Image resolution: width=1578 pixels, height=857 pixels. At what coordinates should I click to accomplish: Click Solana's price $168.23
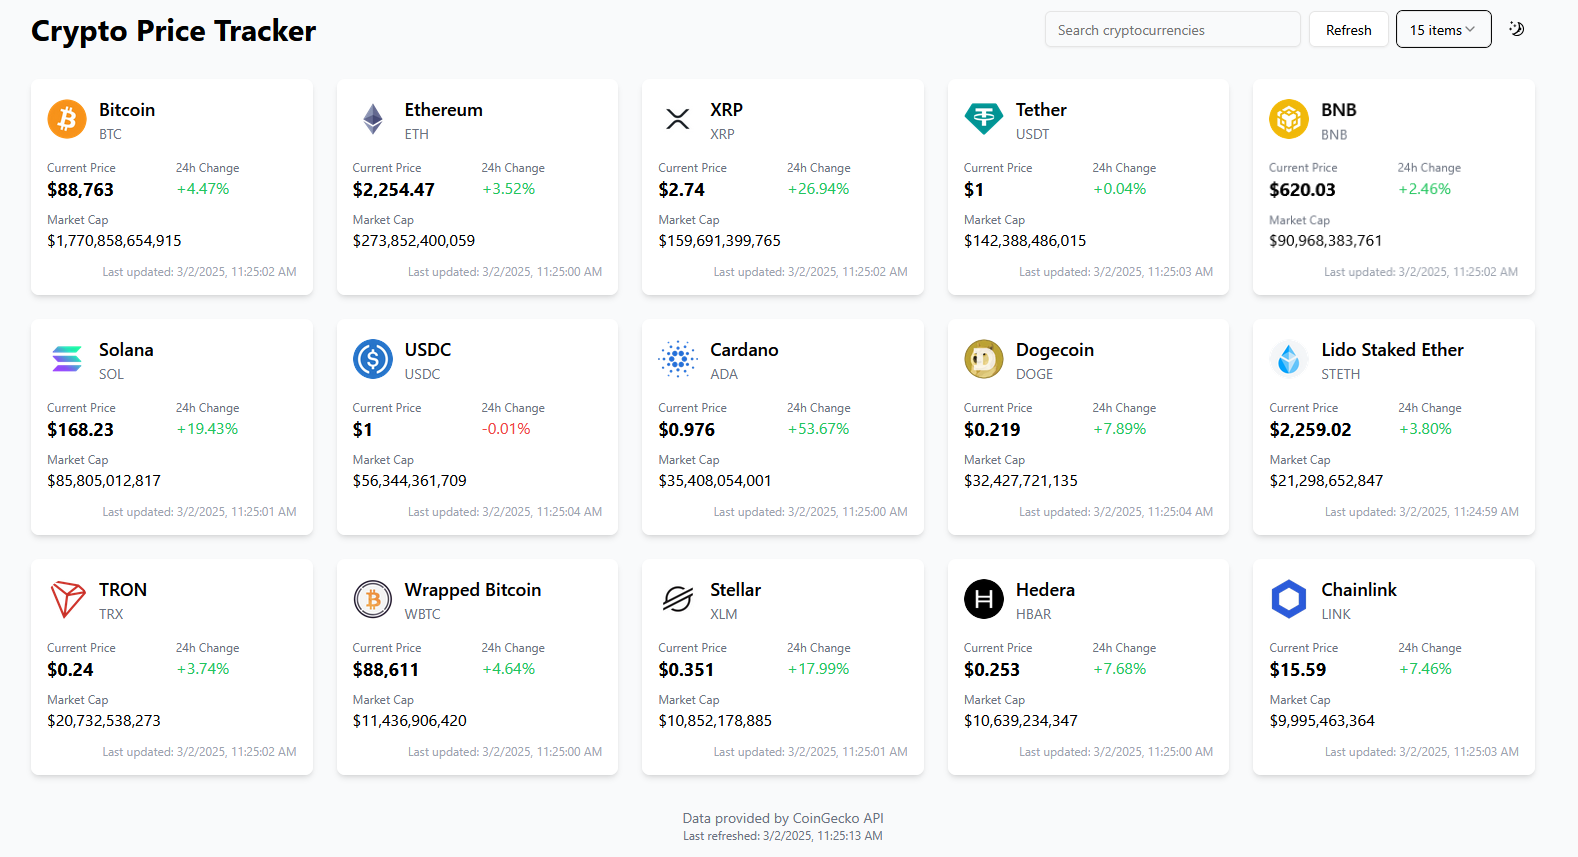coord(80,430)
